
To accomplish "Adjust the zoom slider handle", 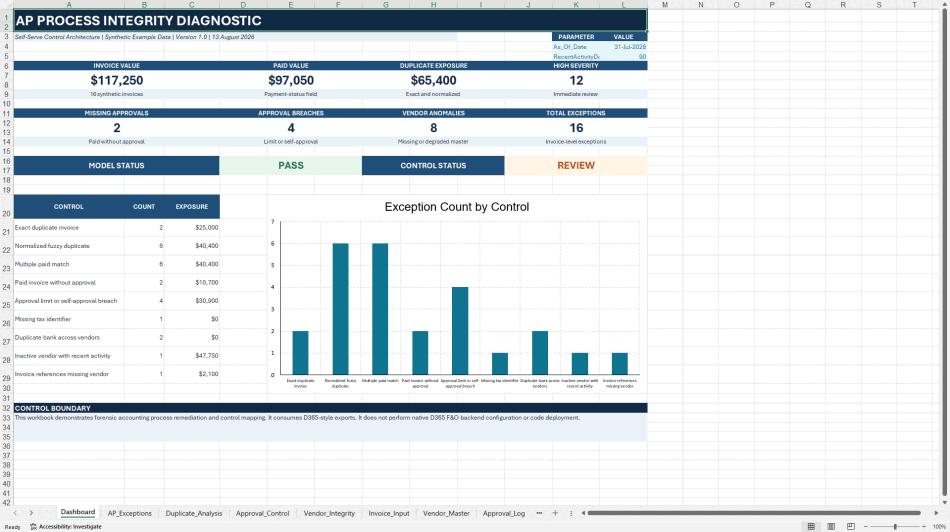I will coord(895,527).
